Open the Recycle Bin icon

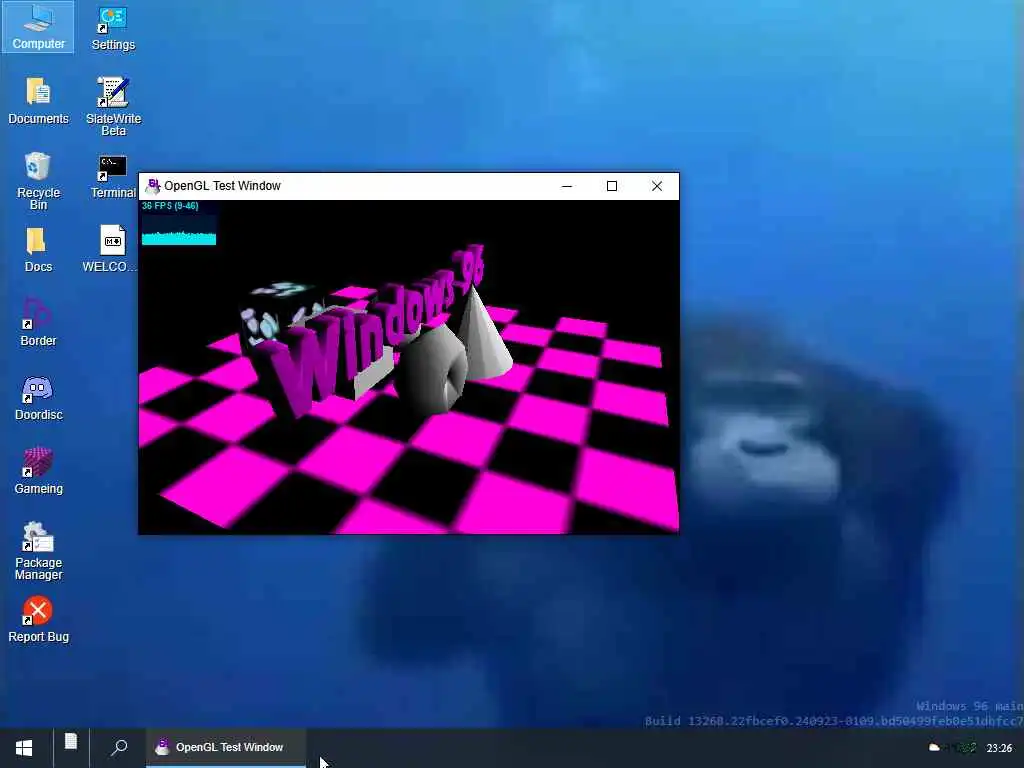coord(38,181)
